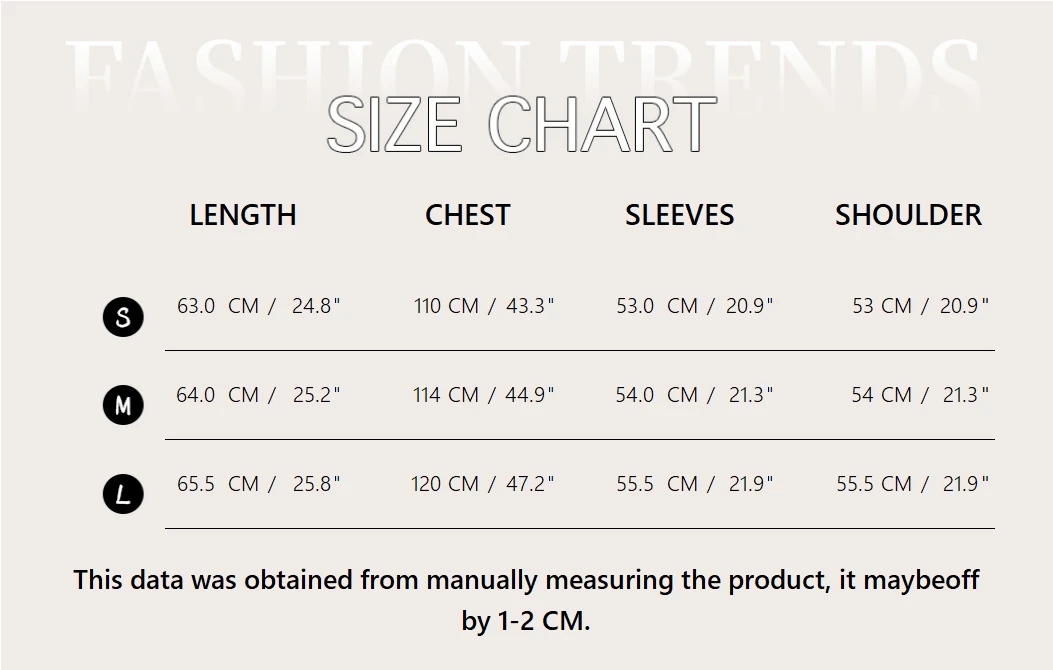Click the SHOULDER column header

908,214
